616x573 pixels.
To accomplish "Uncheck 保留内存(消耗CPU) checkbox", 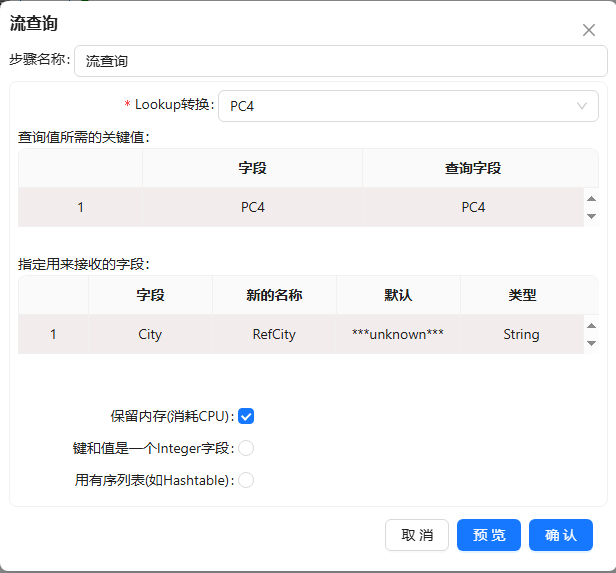I will (246, 416).
